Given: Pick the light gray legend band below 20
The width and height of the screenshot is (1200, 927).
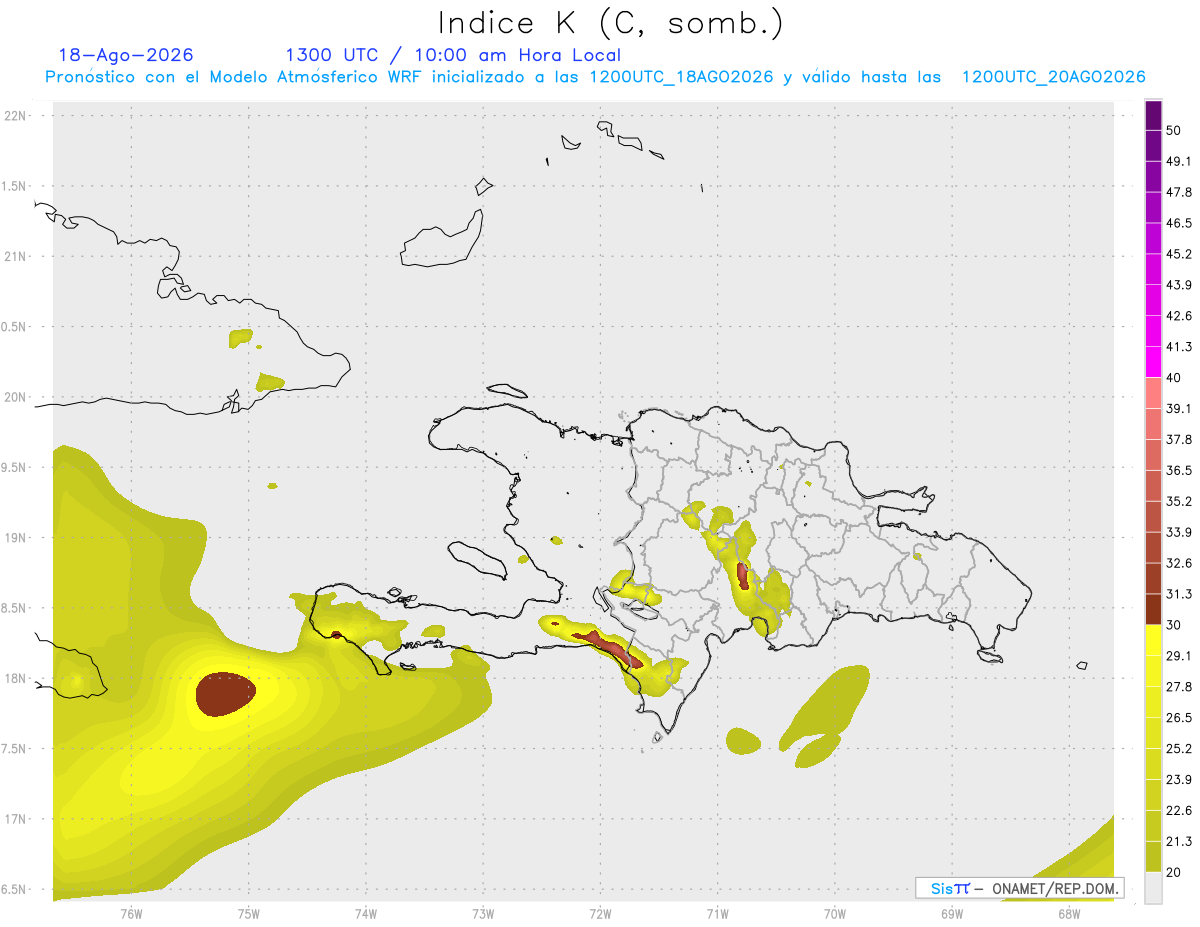Looking at the screenshot, I should coord(1153,888).
